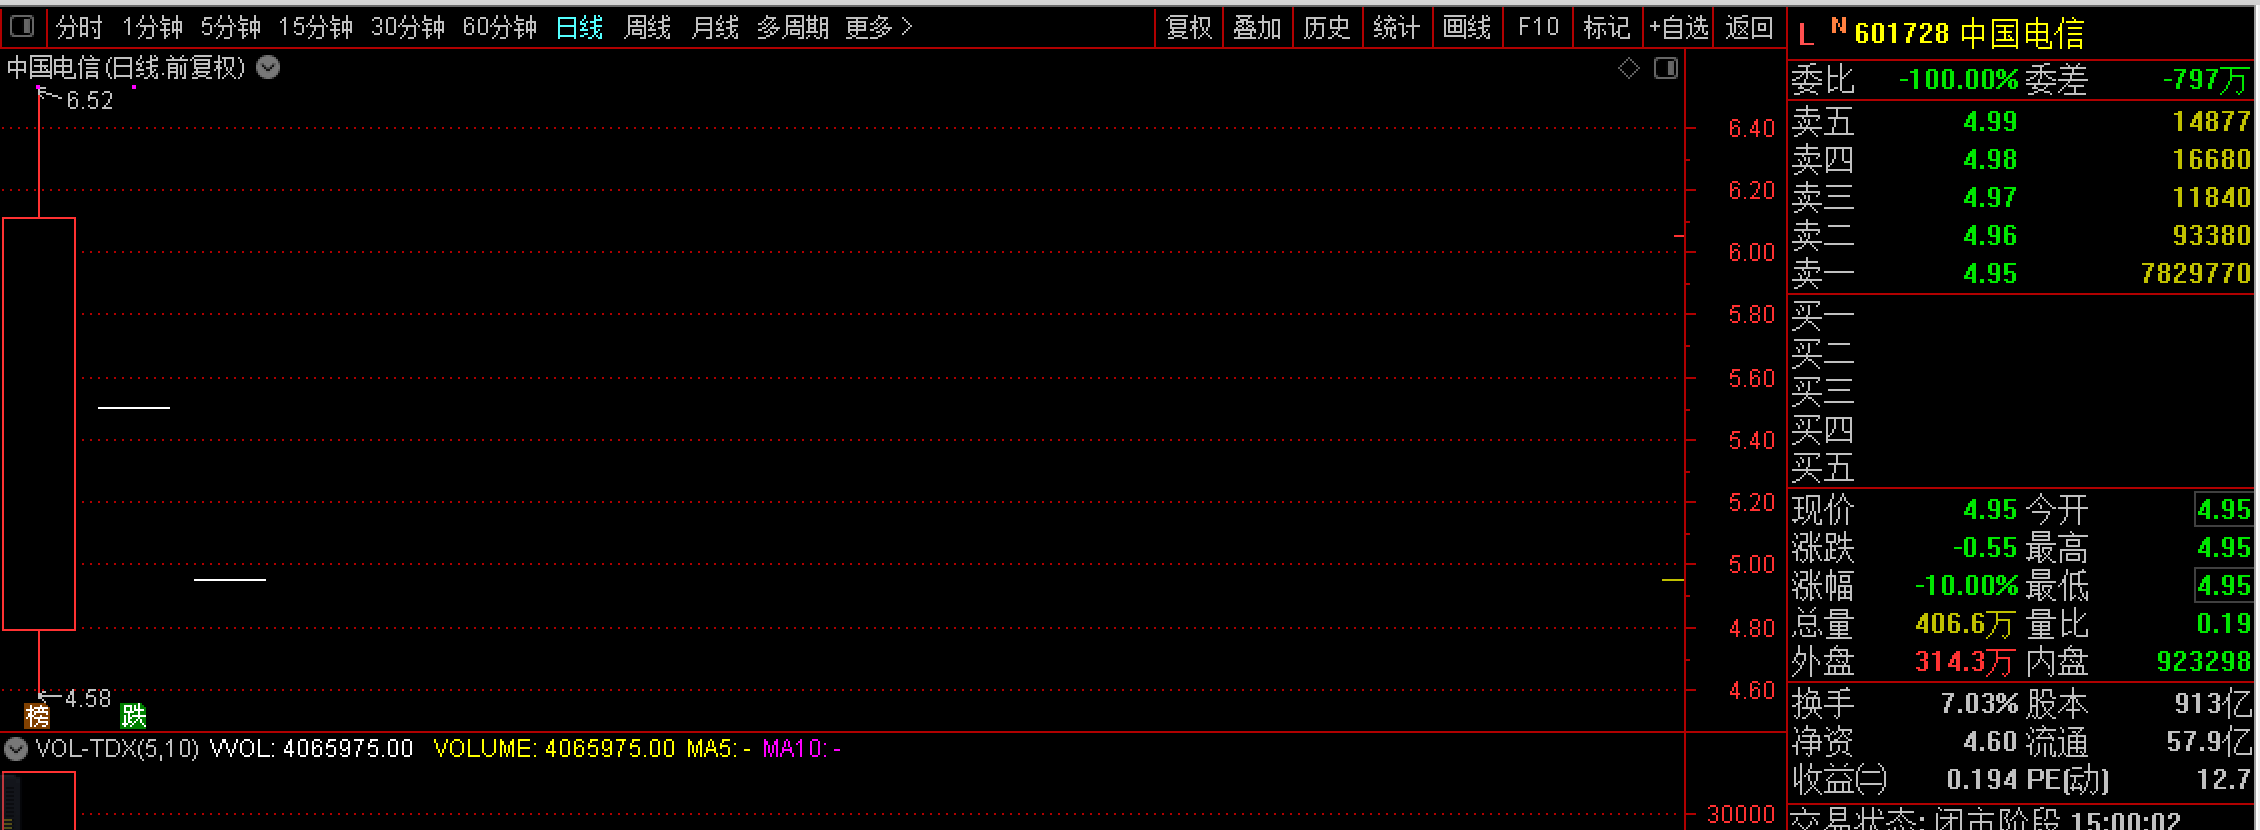
Task: Click the diamond icon above the chart
Action: [1629, 68]
